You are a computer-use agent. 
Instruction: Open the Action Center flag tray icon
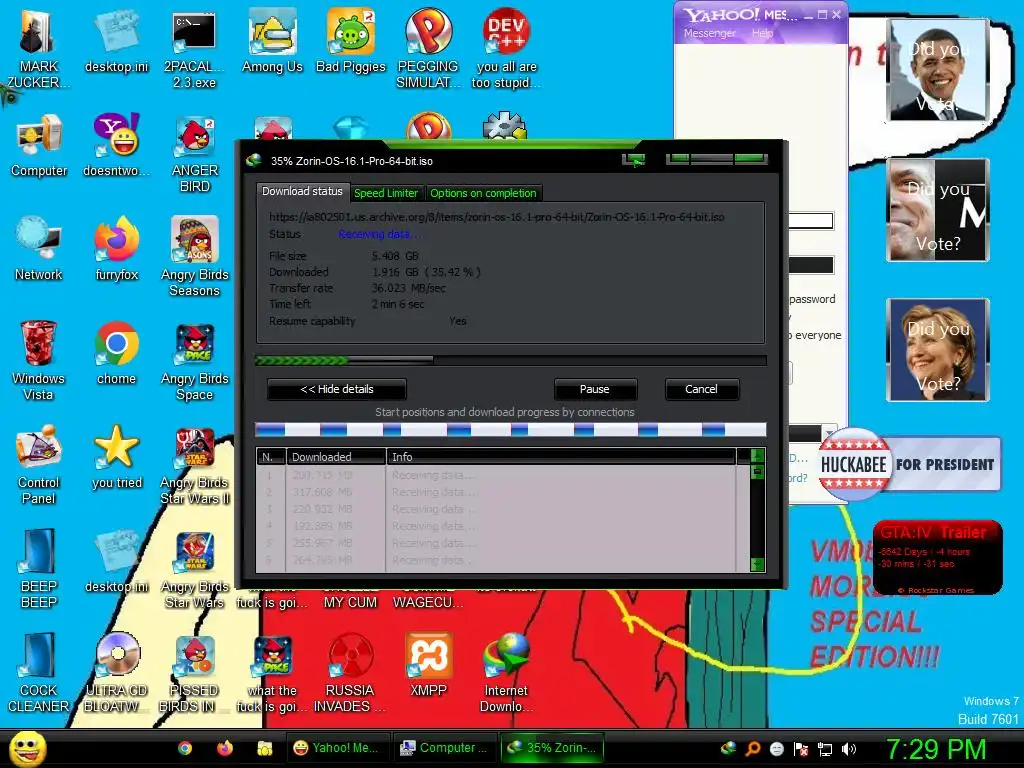coord(801,748)
